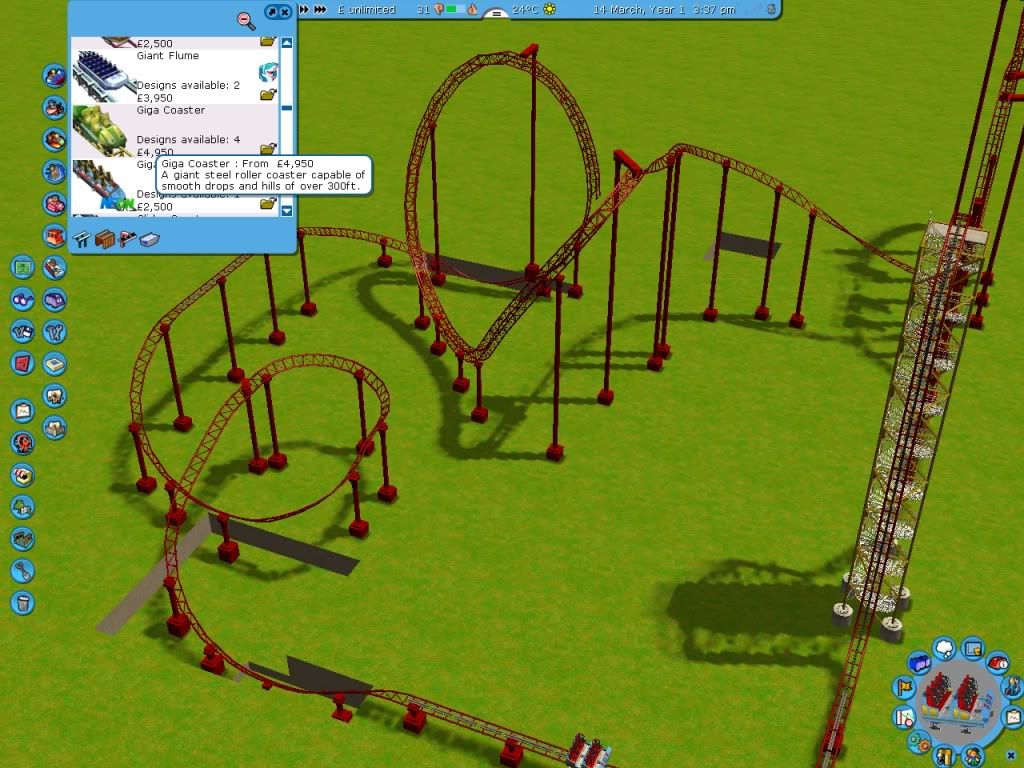Toggle the pin button on the ride list panel
Image resolution: width=1024 pixels, height=768 pixels.
point(272,12)
